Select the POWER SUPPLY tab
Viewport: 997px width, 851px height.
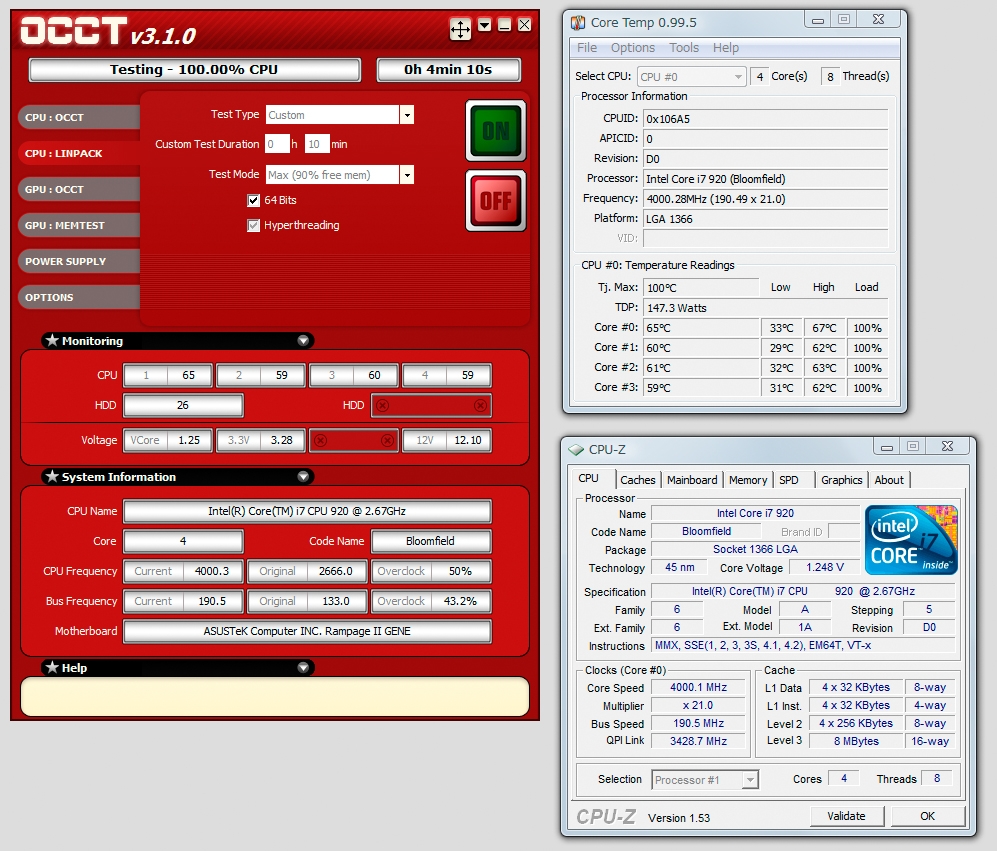[x=79, y=261]
